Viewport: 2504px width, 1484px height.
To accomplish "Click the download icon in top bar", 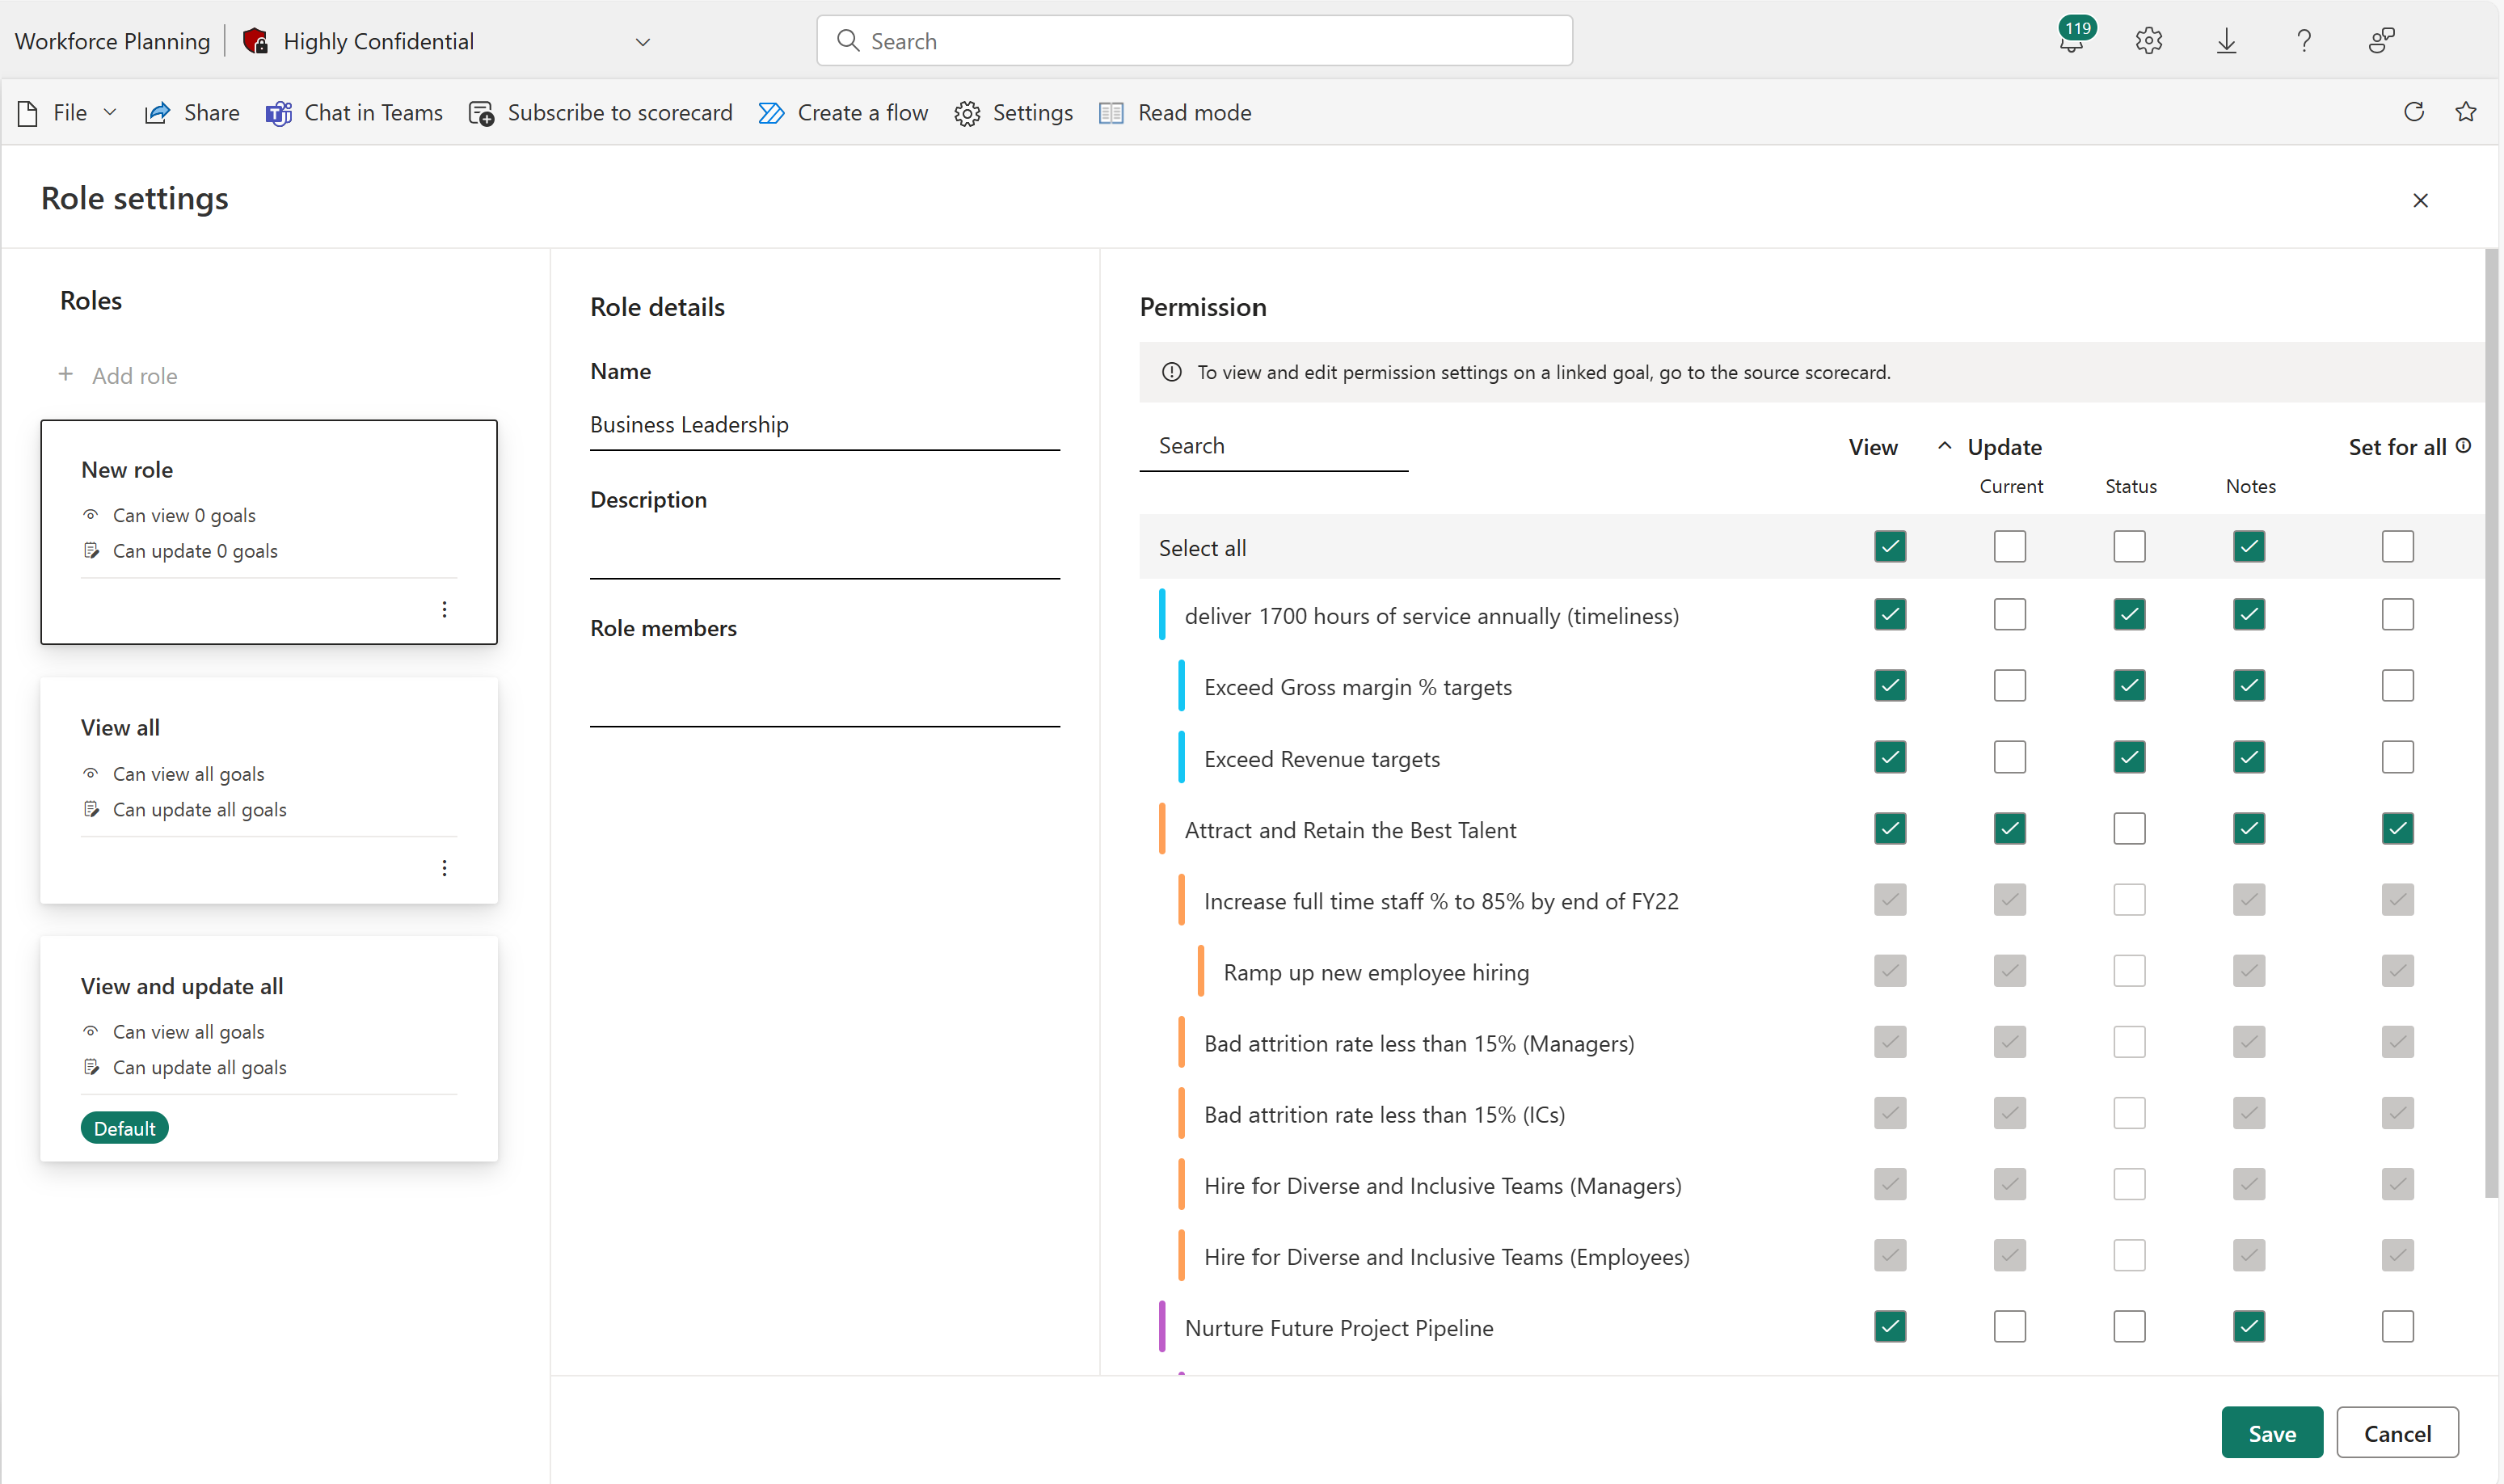I will tap(2227, 39).
